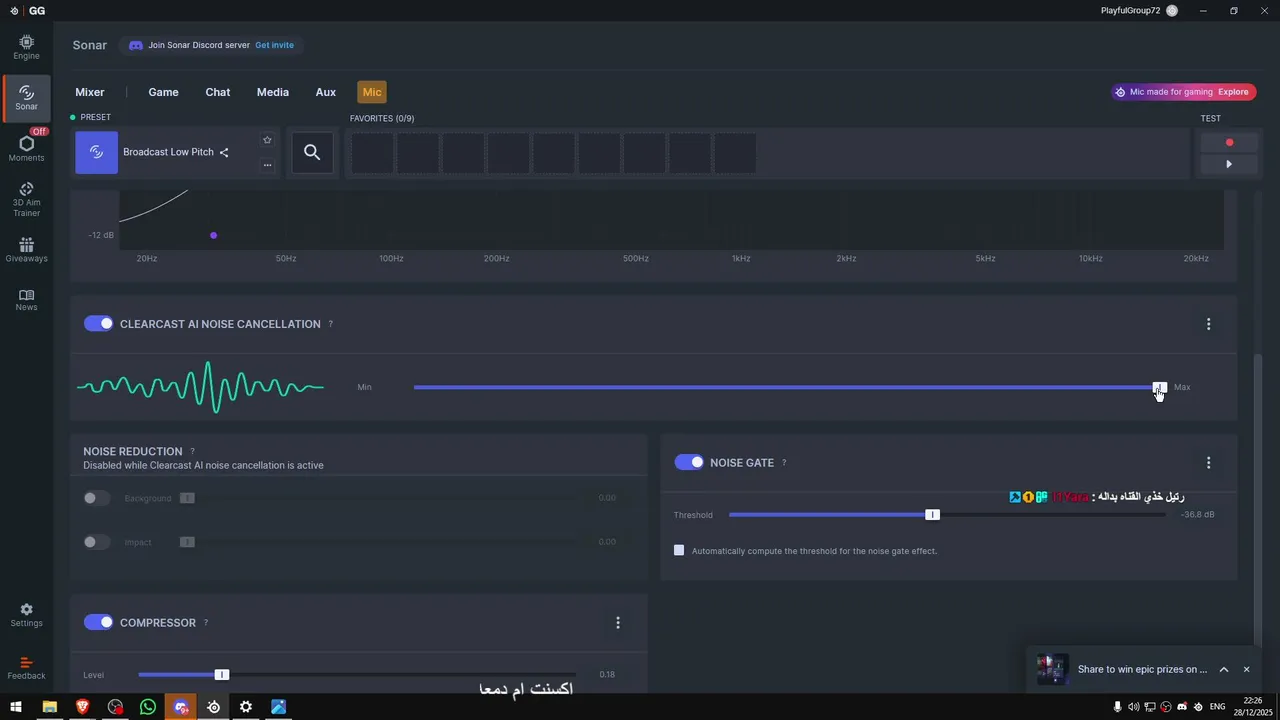Switch to the Game tab

click(163, 92)
